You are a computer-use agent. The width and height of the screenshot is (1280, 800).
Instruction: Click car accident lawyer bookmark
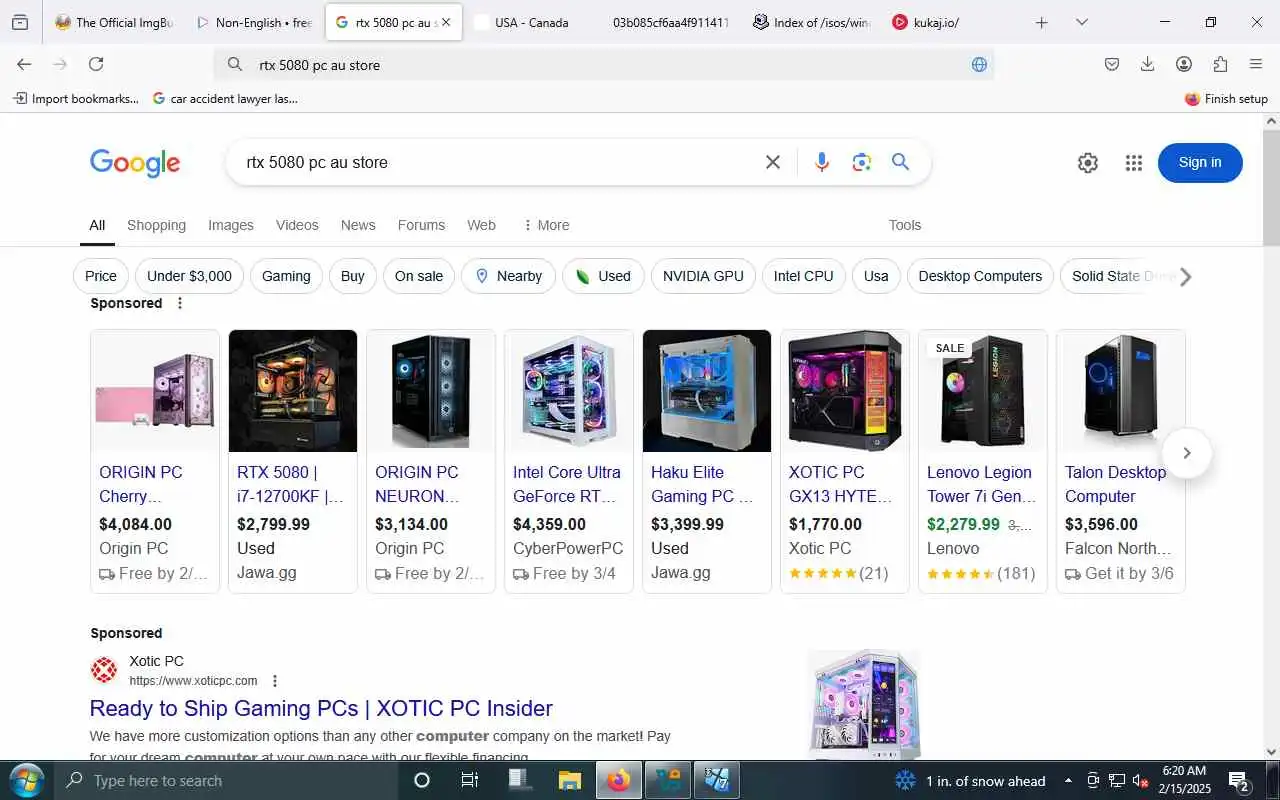(225, 98)
